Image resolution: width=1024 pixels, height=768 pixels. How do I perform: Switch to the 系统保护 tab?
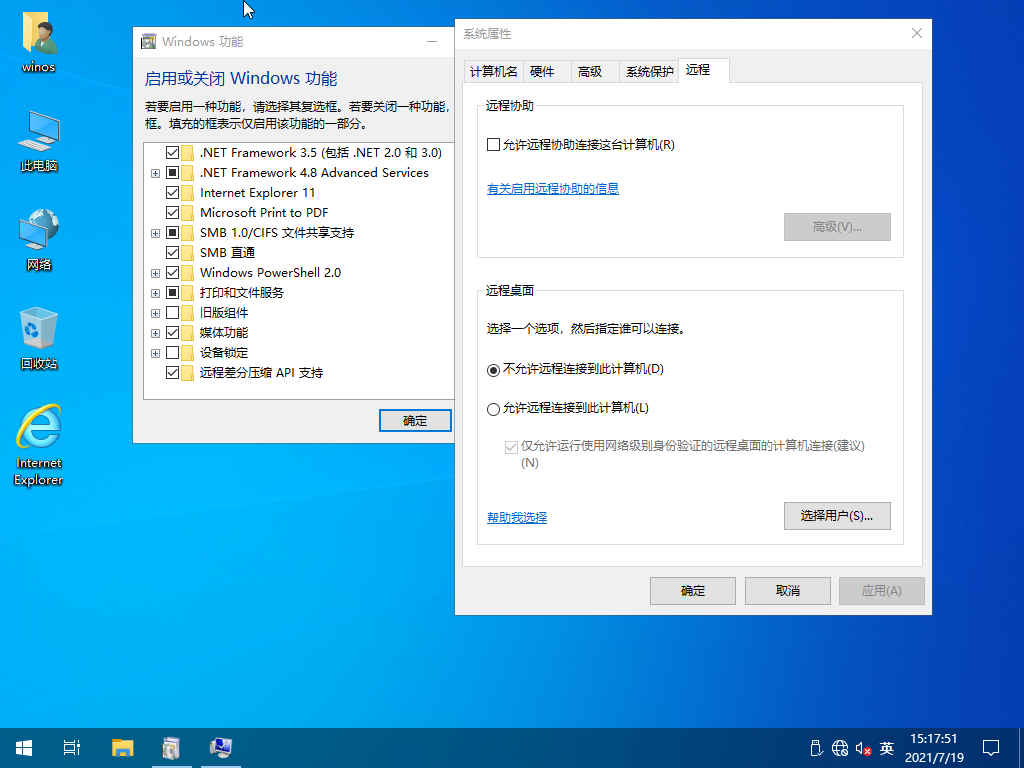[649, 72]
